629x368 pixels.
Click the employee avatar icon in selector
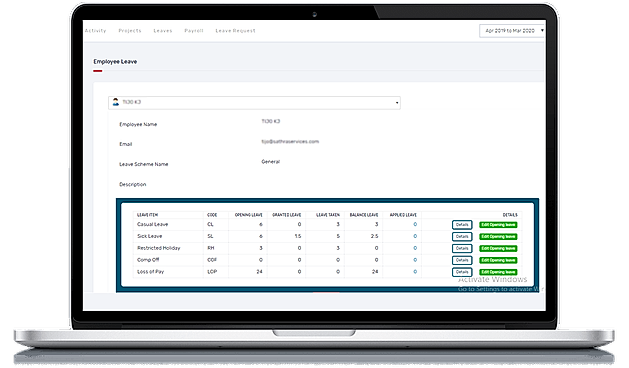pos(116,102)
